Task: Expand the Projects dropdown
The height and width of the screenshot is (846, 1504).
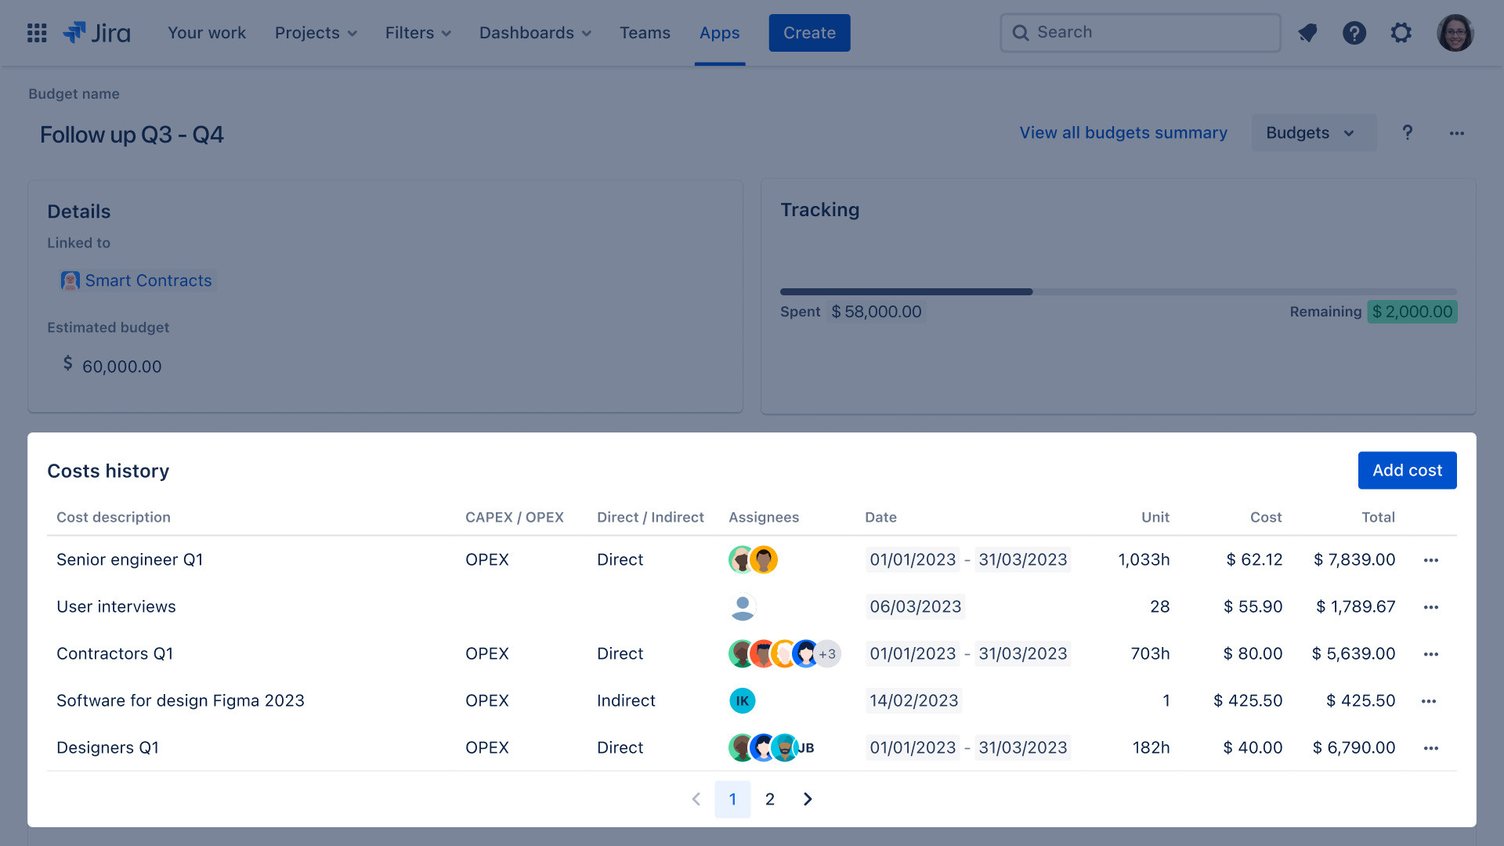Action: [315, 32]
